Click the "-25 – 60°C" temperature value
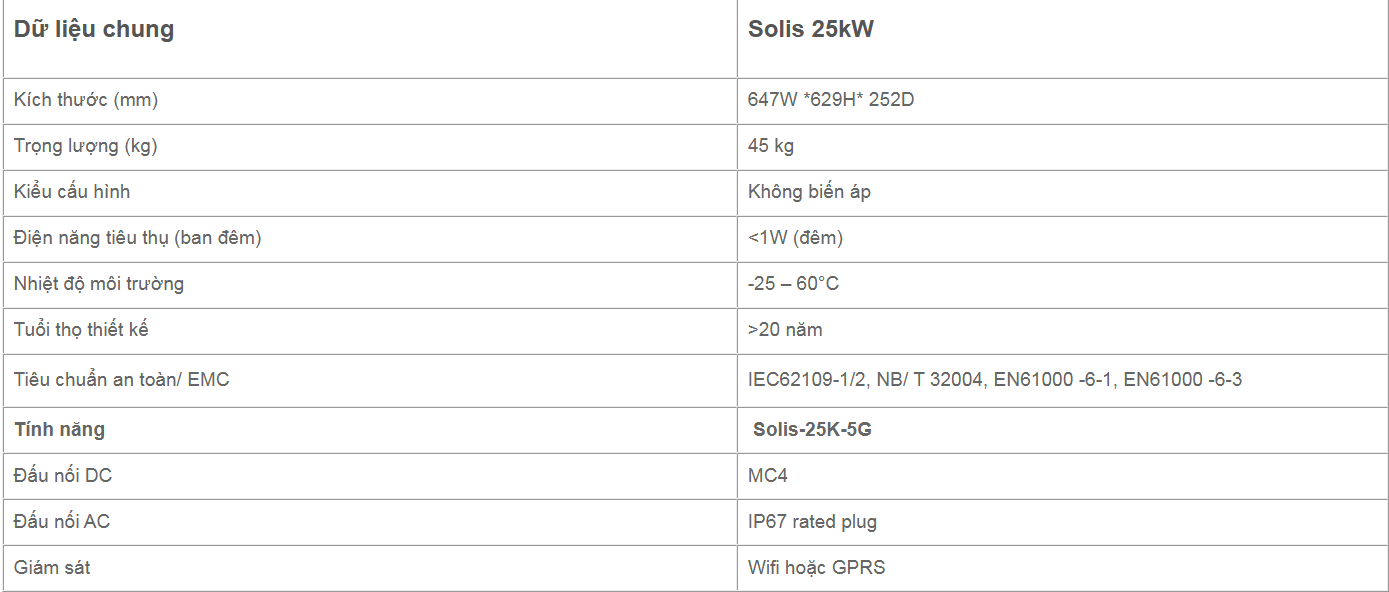 (x=793, y=284)
